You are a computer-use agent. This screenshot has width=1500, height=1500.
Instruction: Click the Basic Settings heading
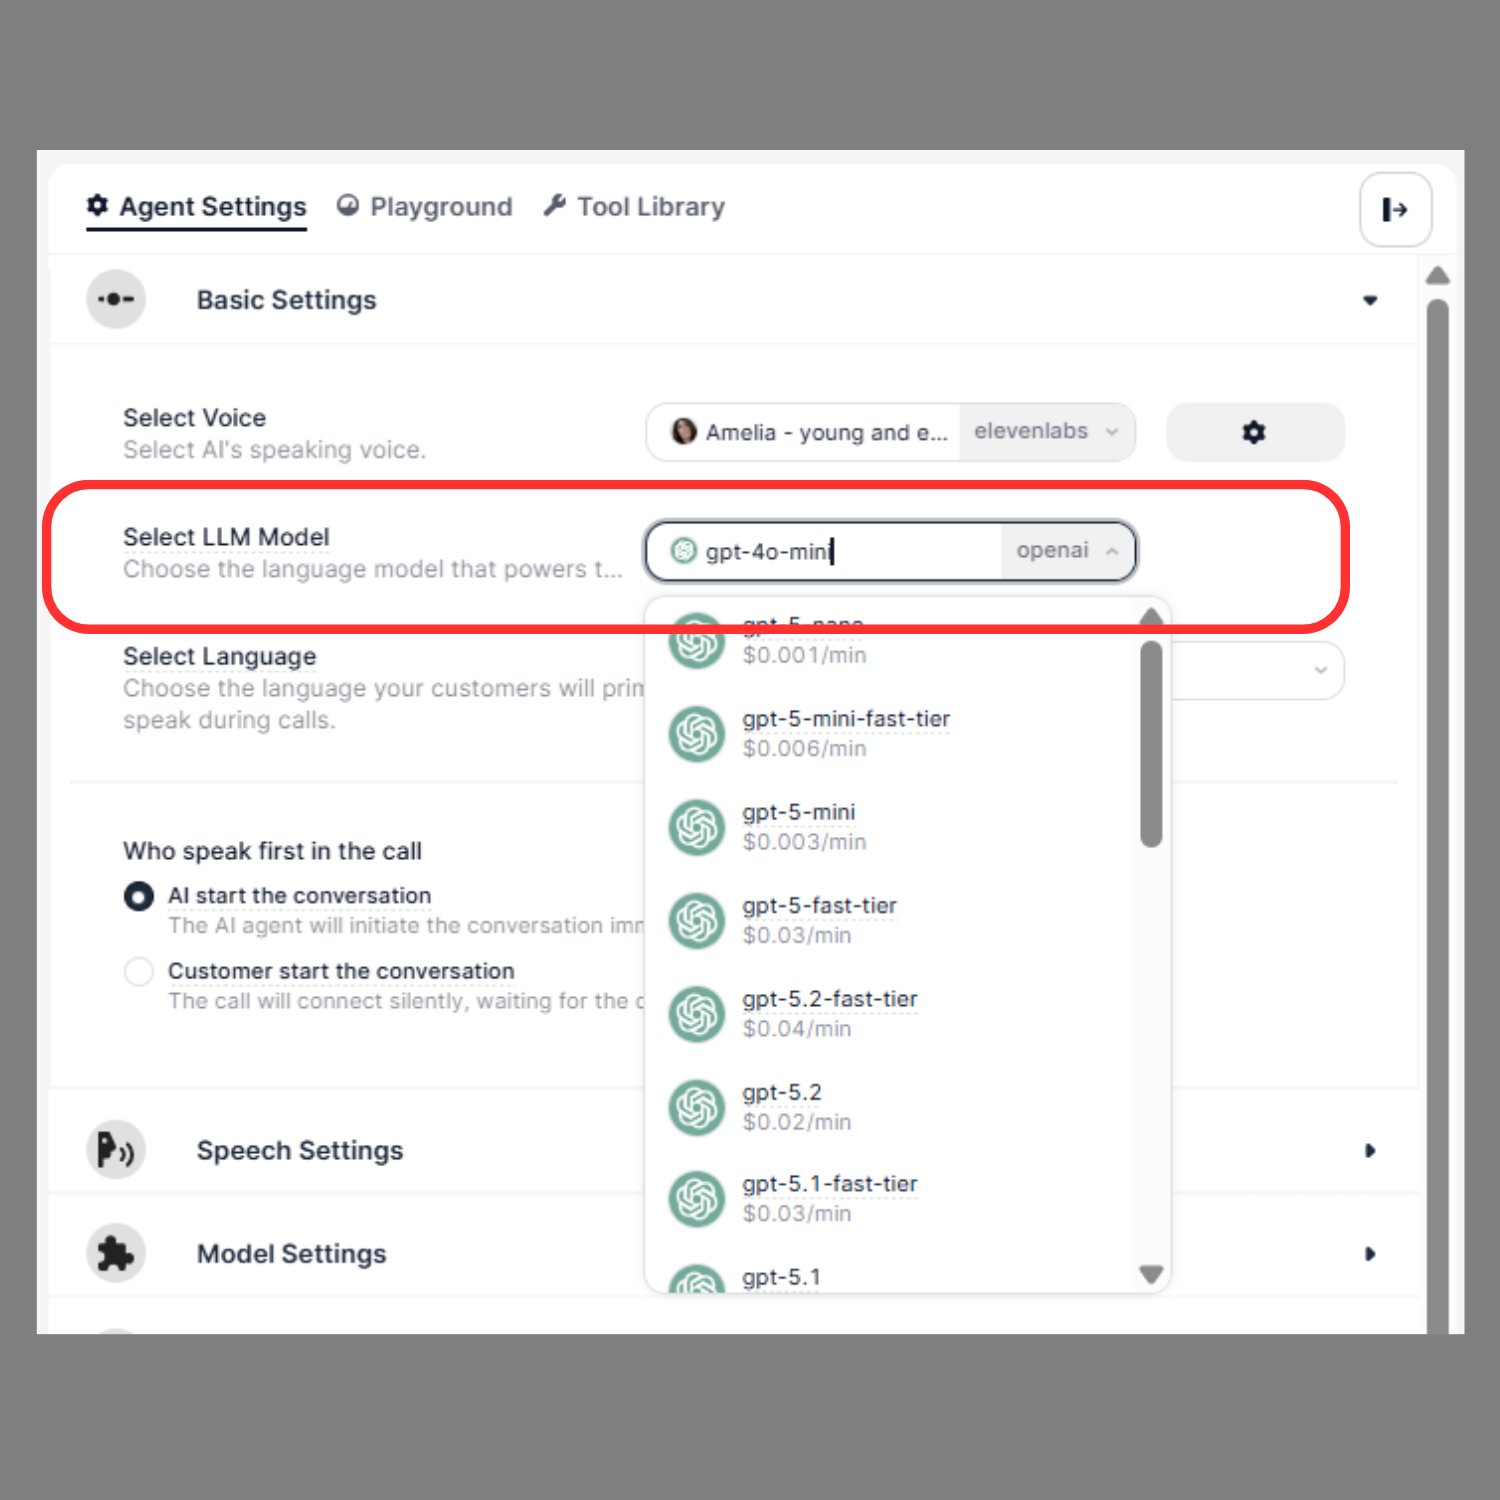(286, 300)
